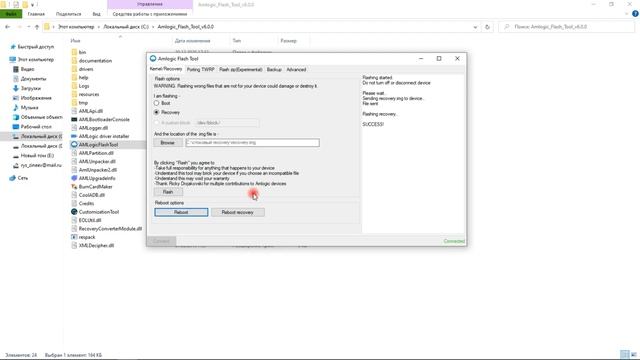640x360 pixels.
Task: Click the Reboot recovery button
Action: click(x=238, y=212)
